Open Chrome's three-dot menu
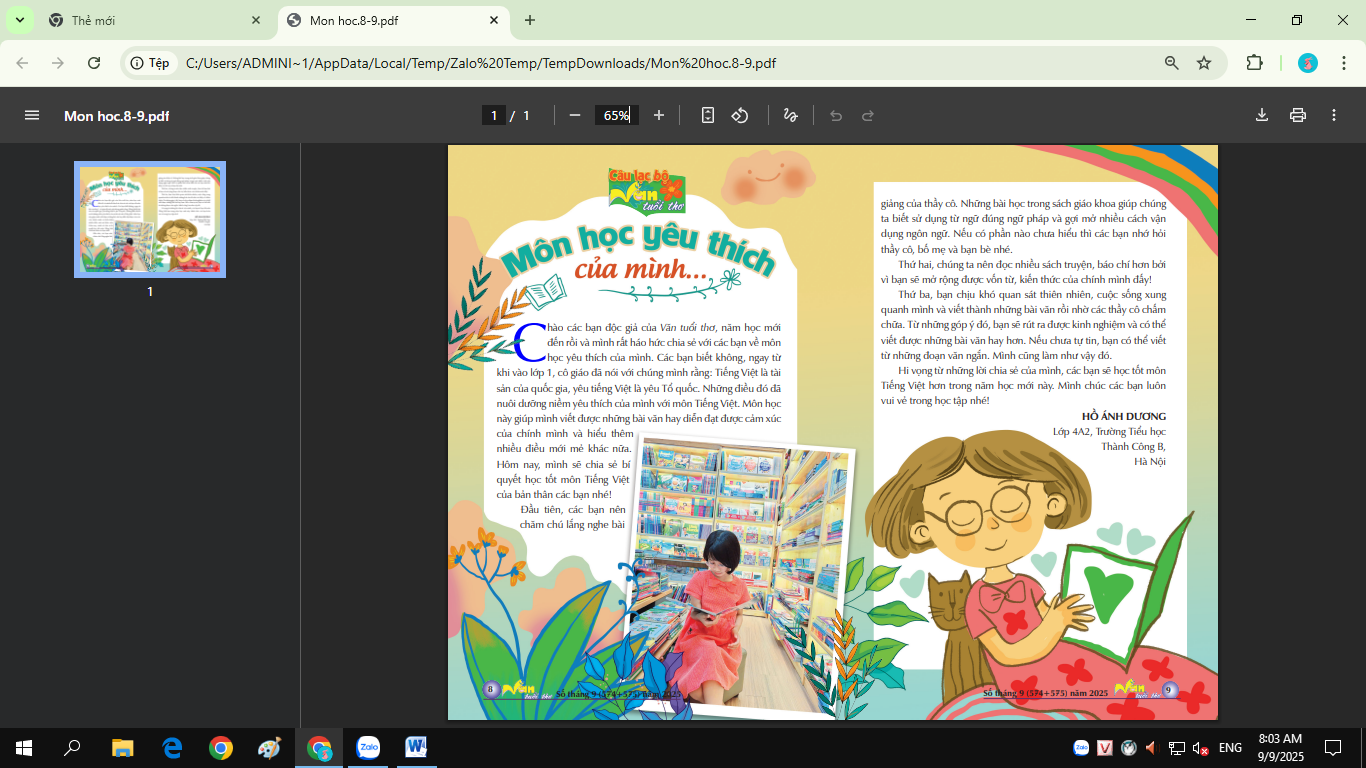The height and width of the screenshot is (768, 1366). click(x=1342, y=63)
